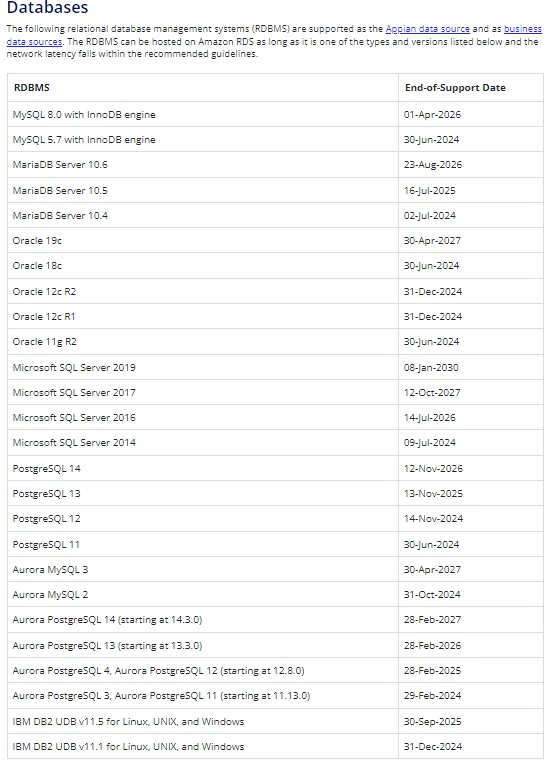Select IBM DB2 UDB v11.5 row
This screenshot has width=553, height=771.
(275, 721)
